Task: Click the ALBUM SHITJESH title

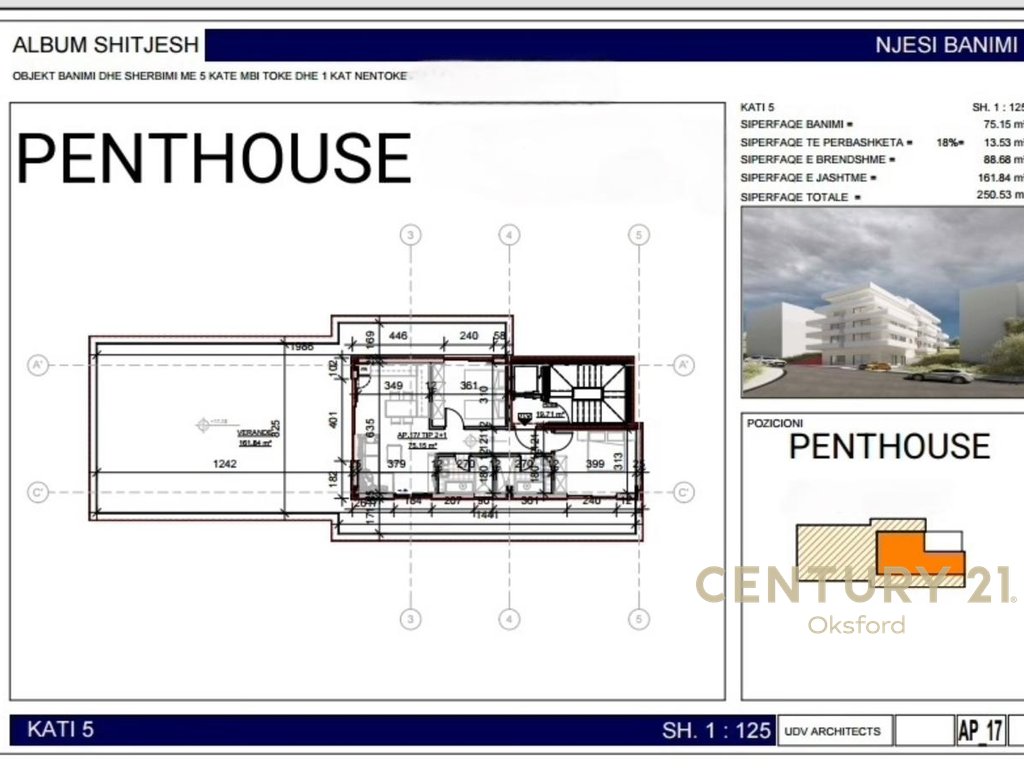Action: [x=106, y=45]
